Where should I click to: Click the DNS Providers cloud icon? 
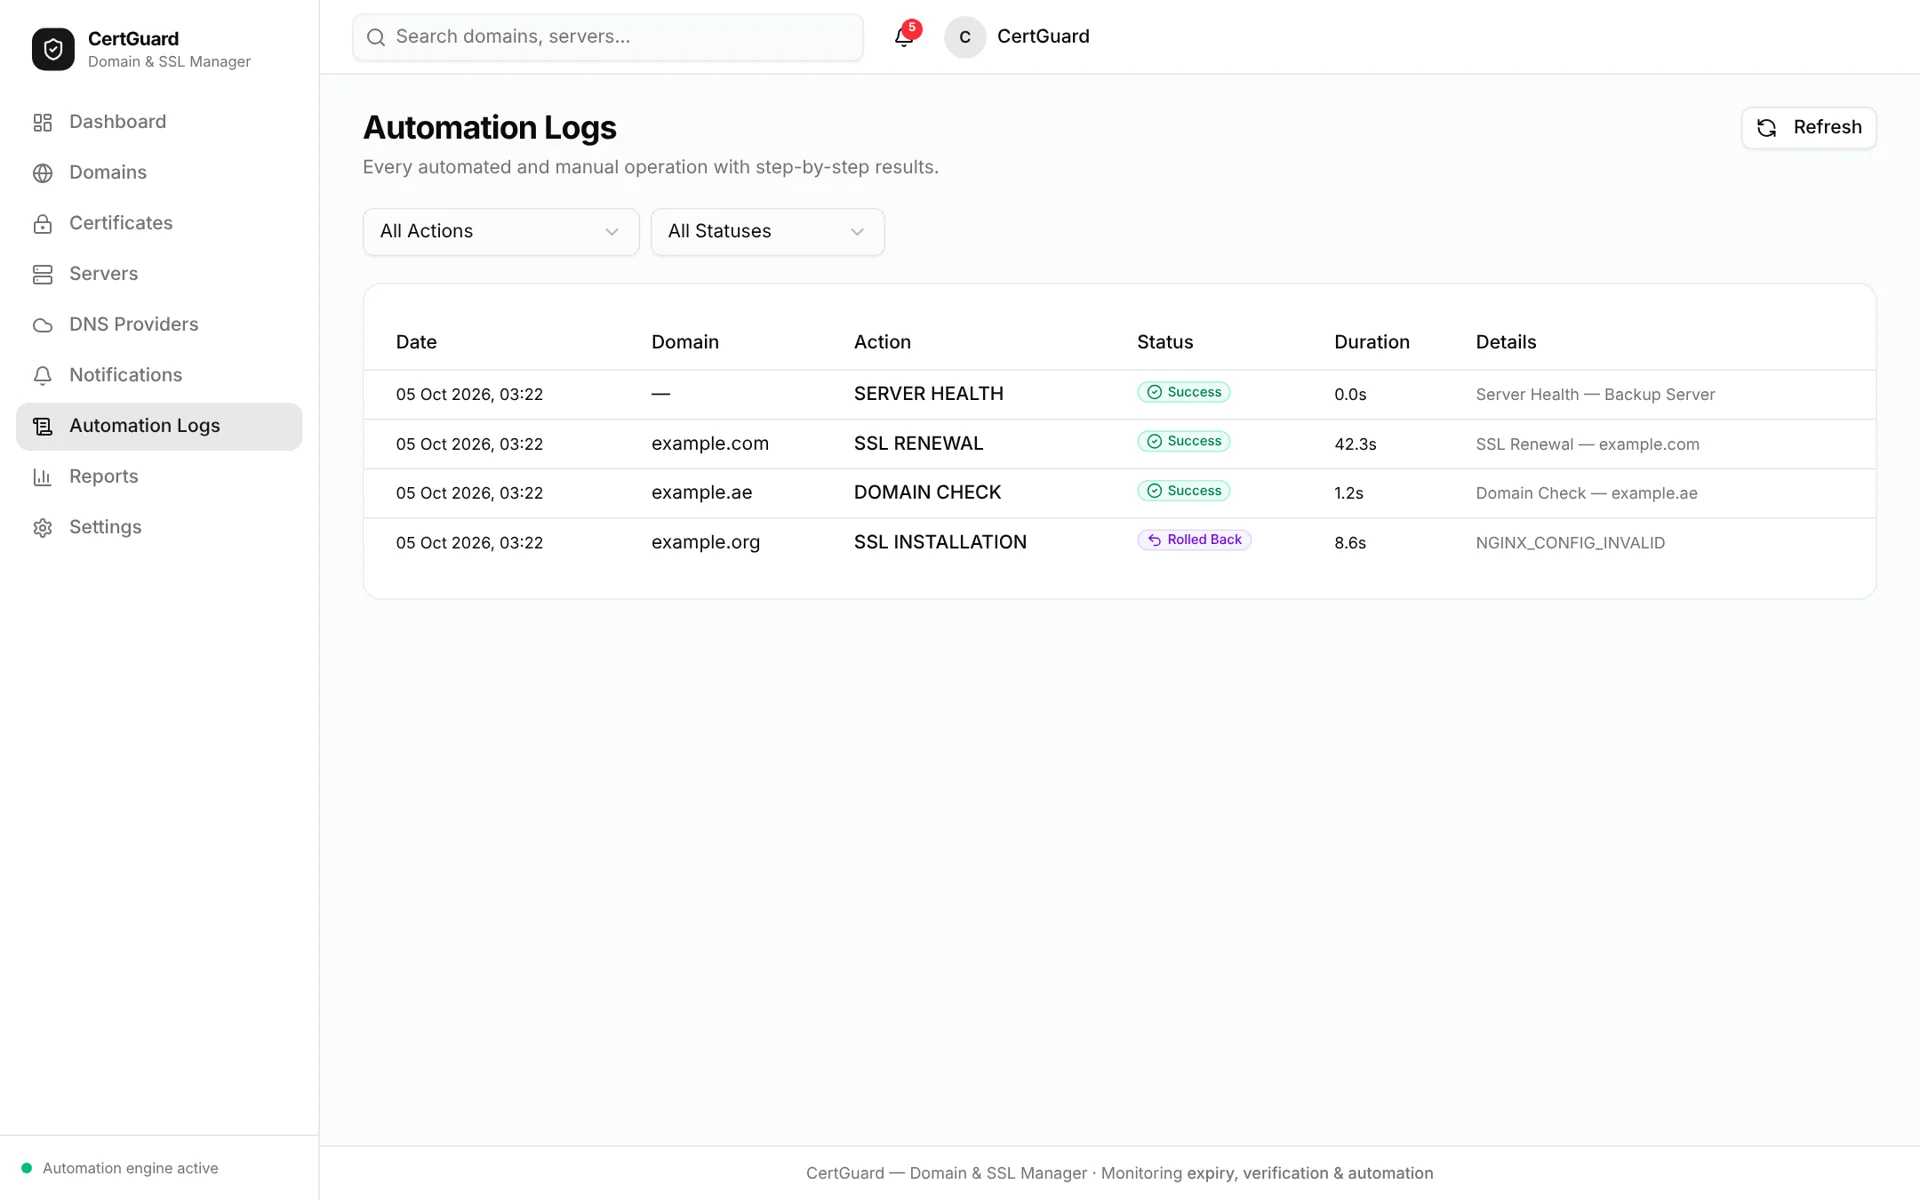click(42, 325)
